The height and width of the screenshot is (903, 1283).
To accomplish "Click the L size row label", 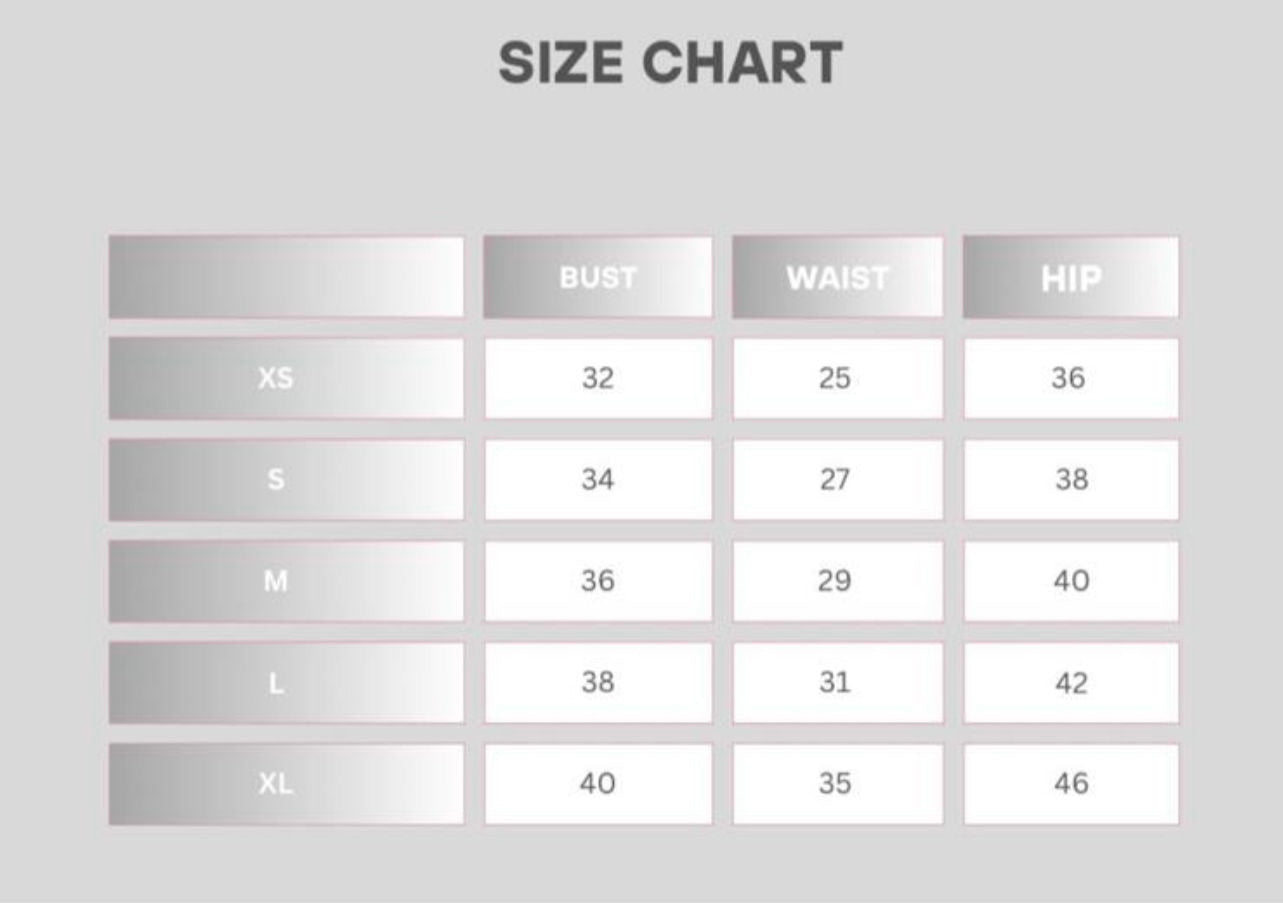I will click(276, 683).
